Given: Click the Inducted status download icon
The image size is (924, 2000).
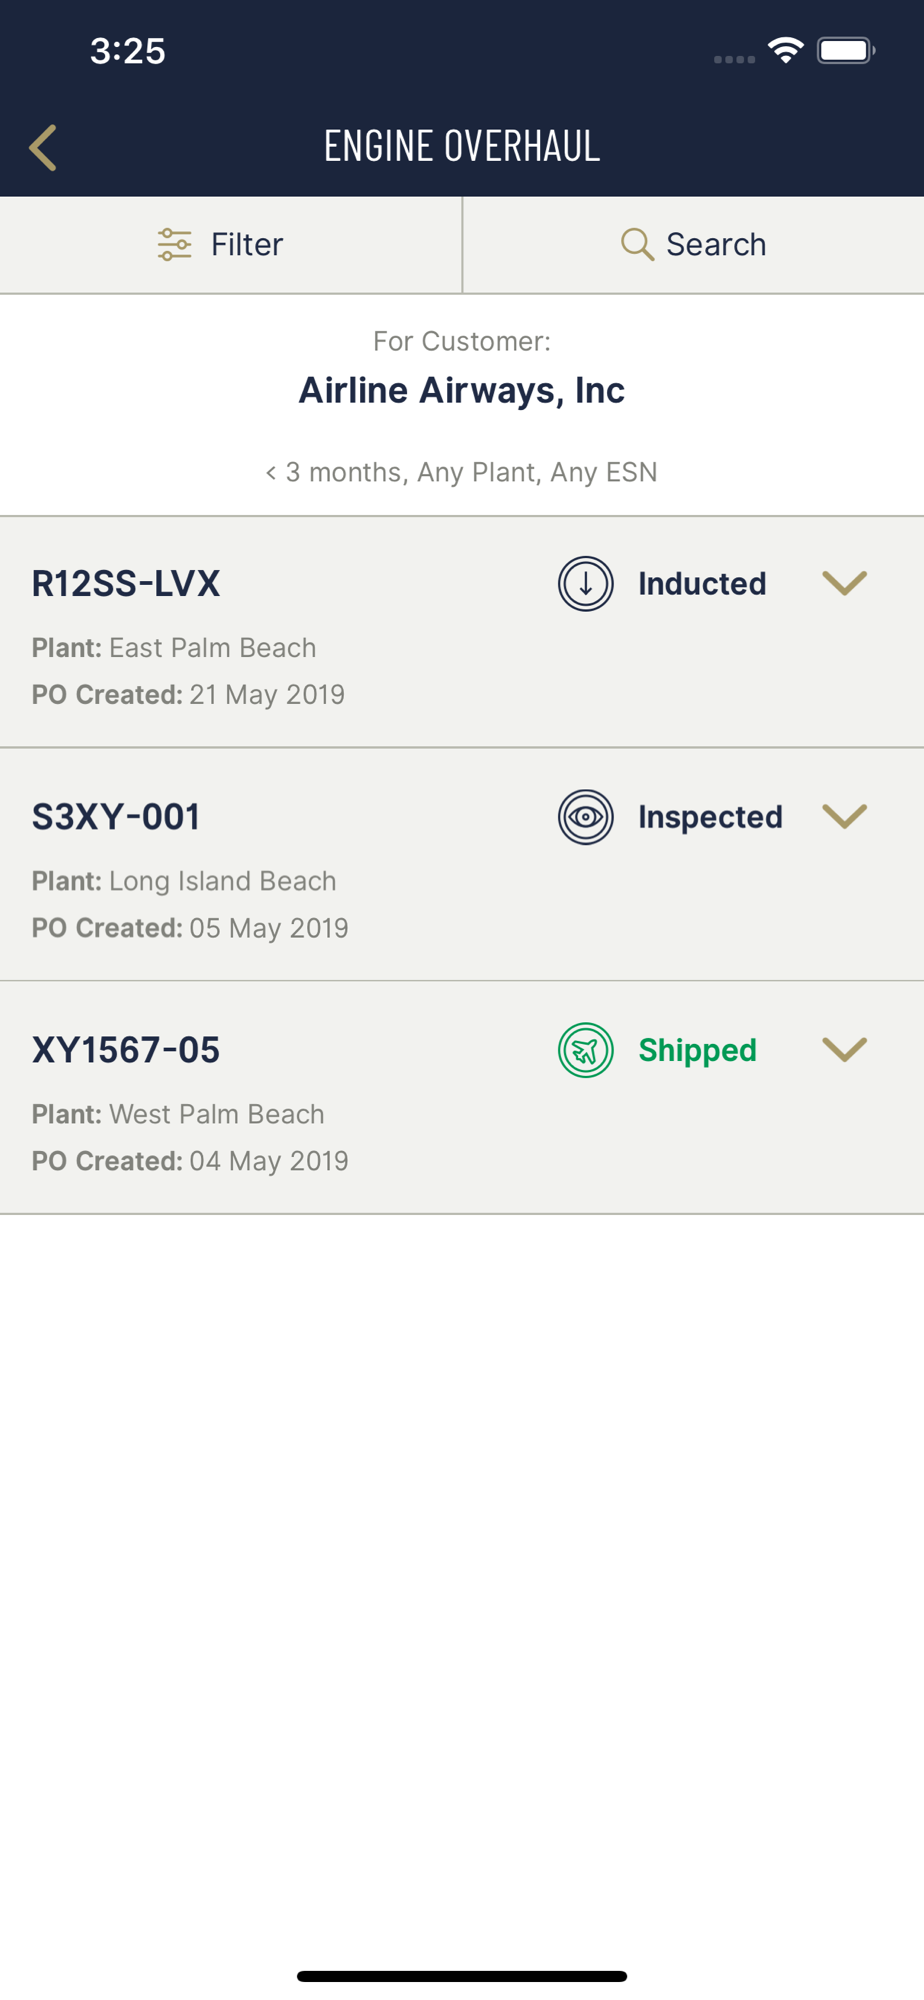Looking at the screenshot, I should 586,583.
